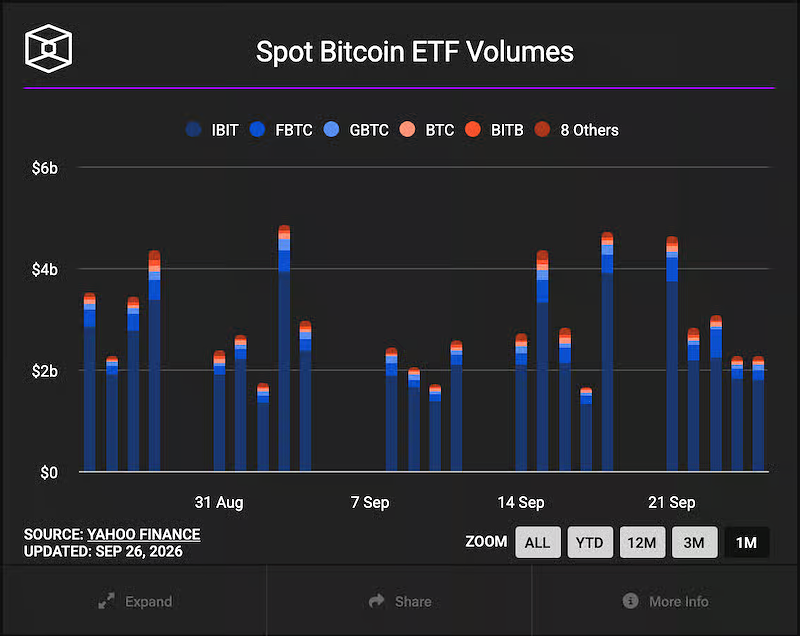The width and height of the screenshot is (800, 636).
Task: Open the More Info button
Action: tap(665, 601)
